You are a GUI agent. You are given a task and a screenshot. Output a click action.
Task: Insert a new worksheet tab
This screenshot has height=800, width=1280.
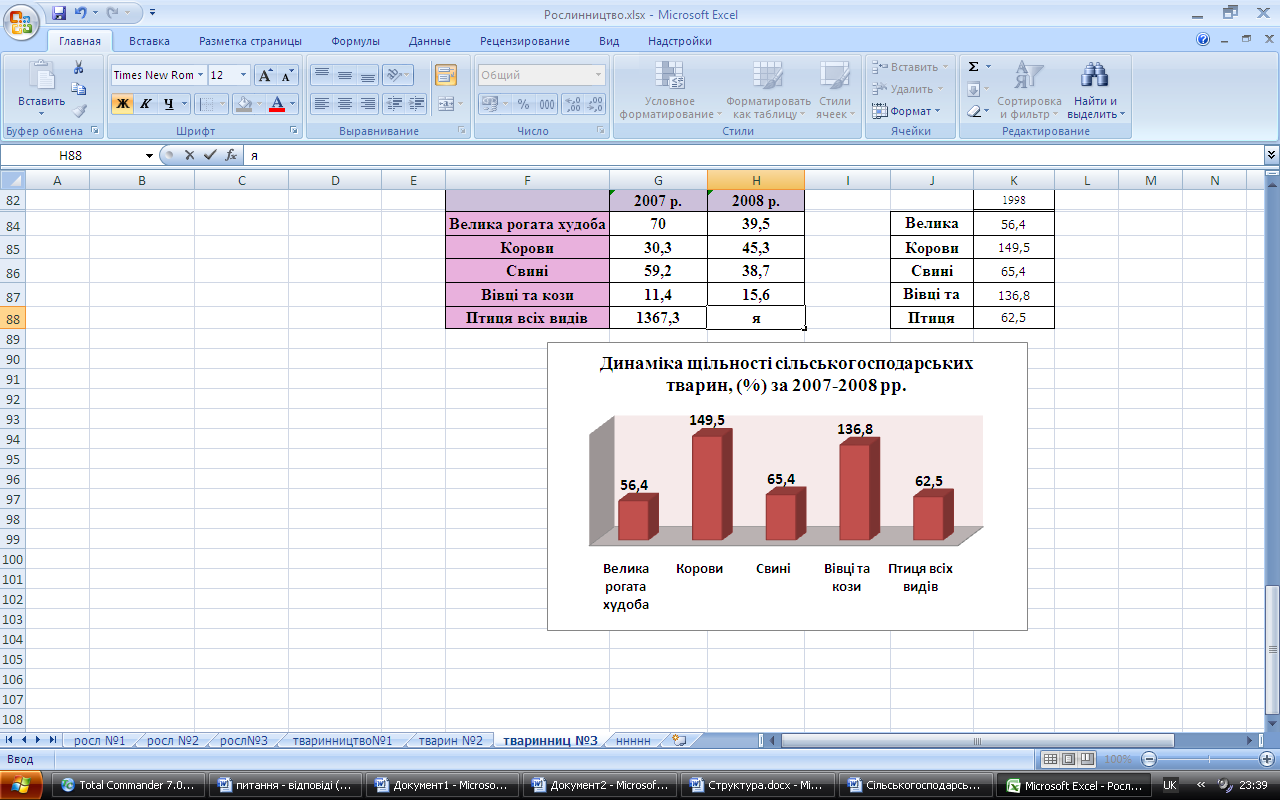pos(680,741)
